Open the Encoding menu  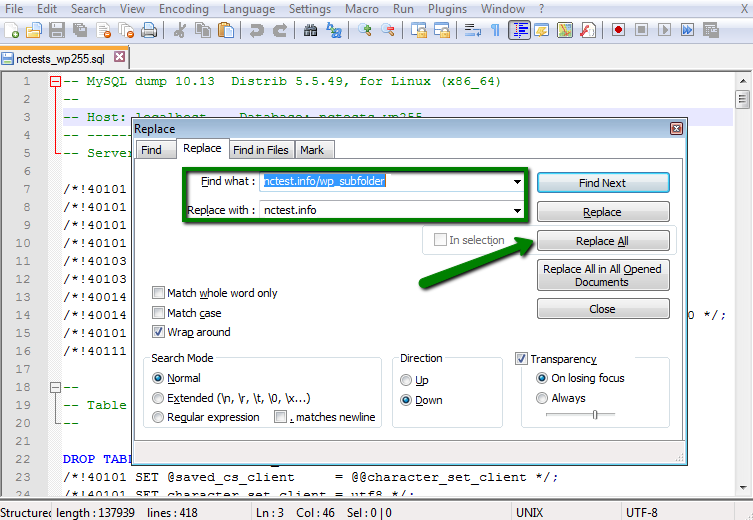[x=183, y=9]
